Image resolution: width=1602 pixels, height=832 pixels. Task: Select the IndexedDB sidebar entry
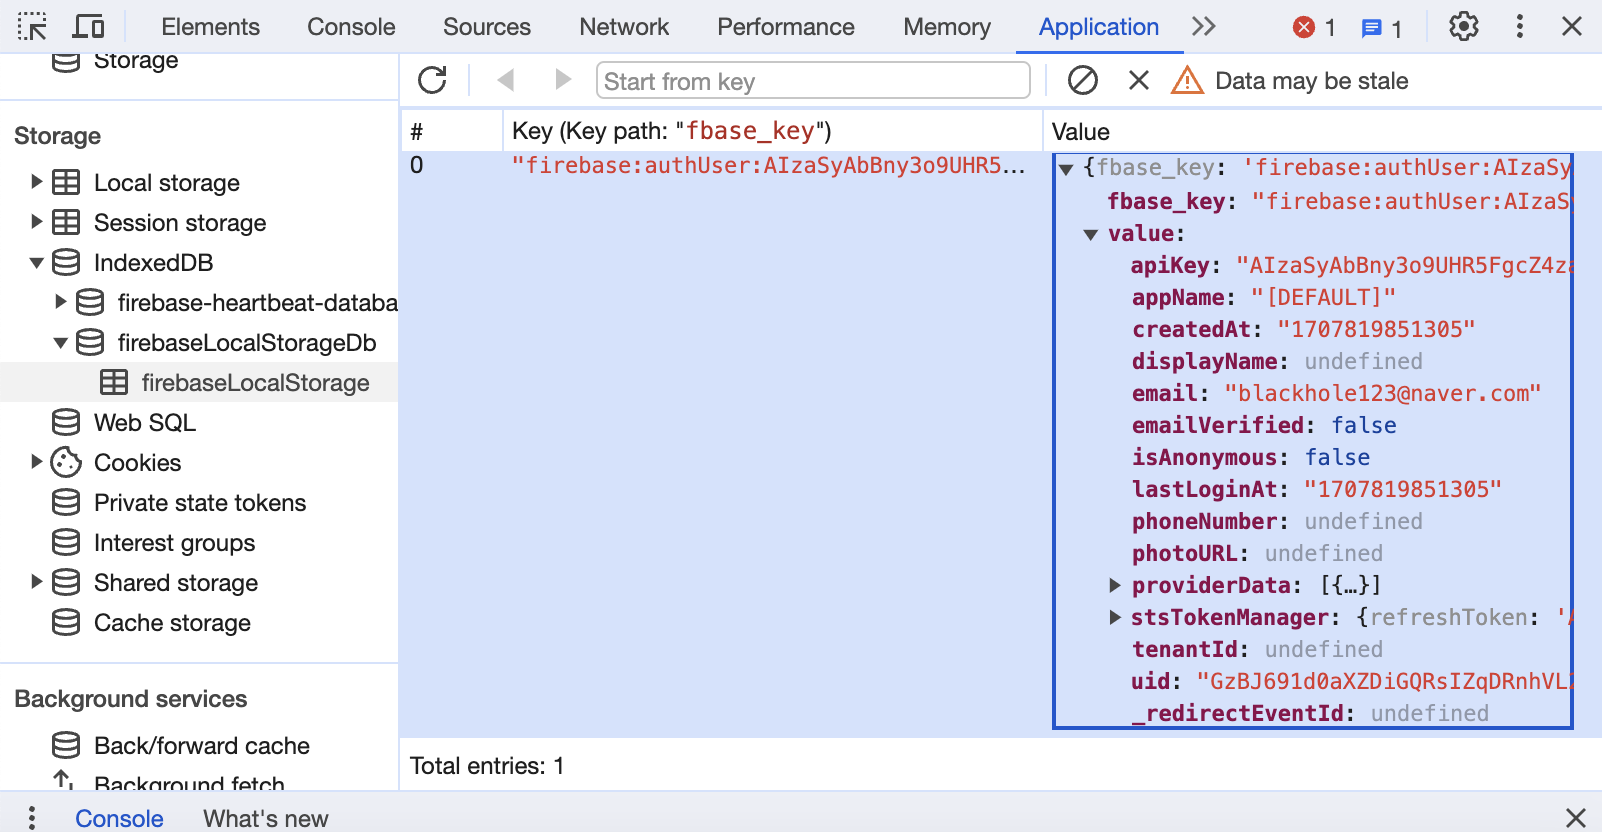tap(153, 263)
